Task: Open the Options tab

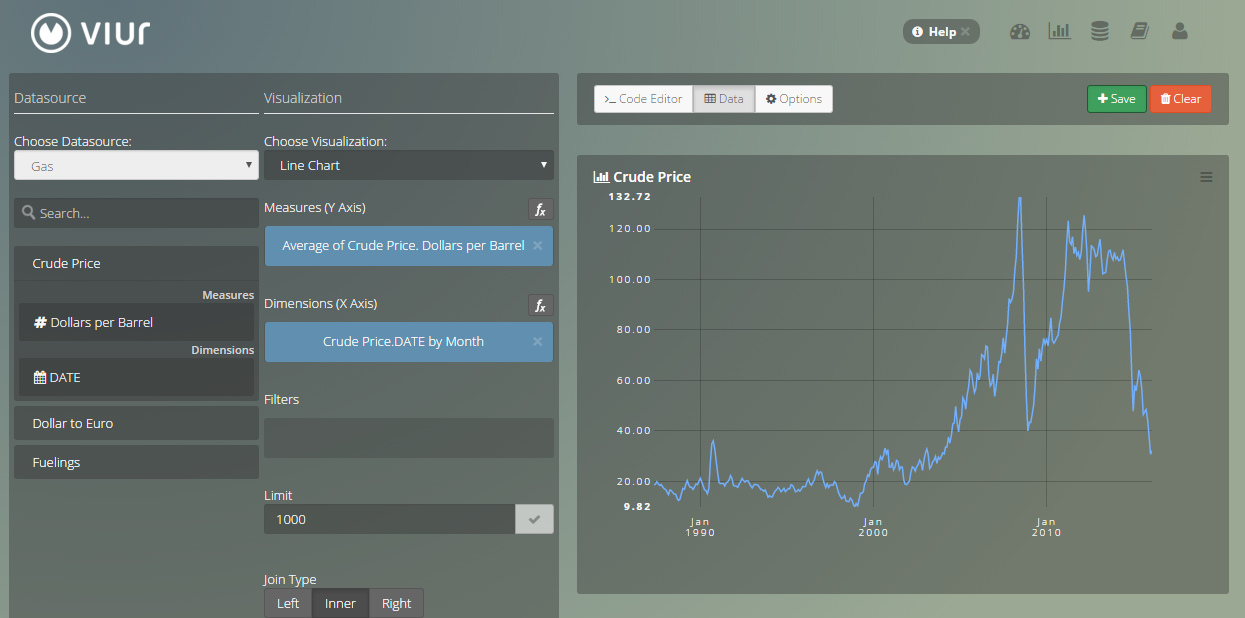Action: (x=793, y=98)
